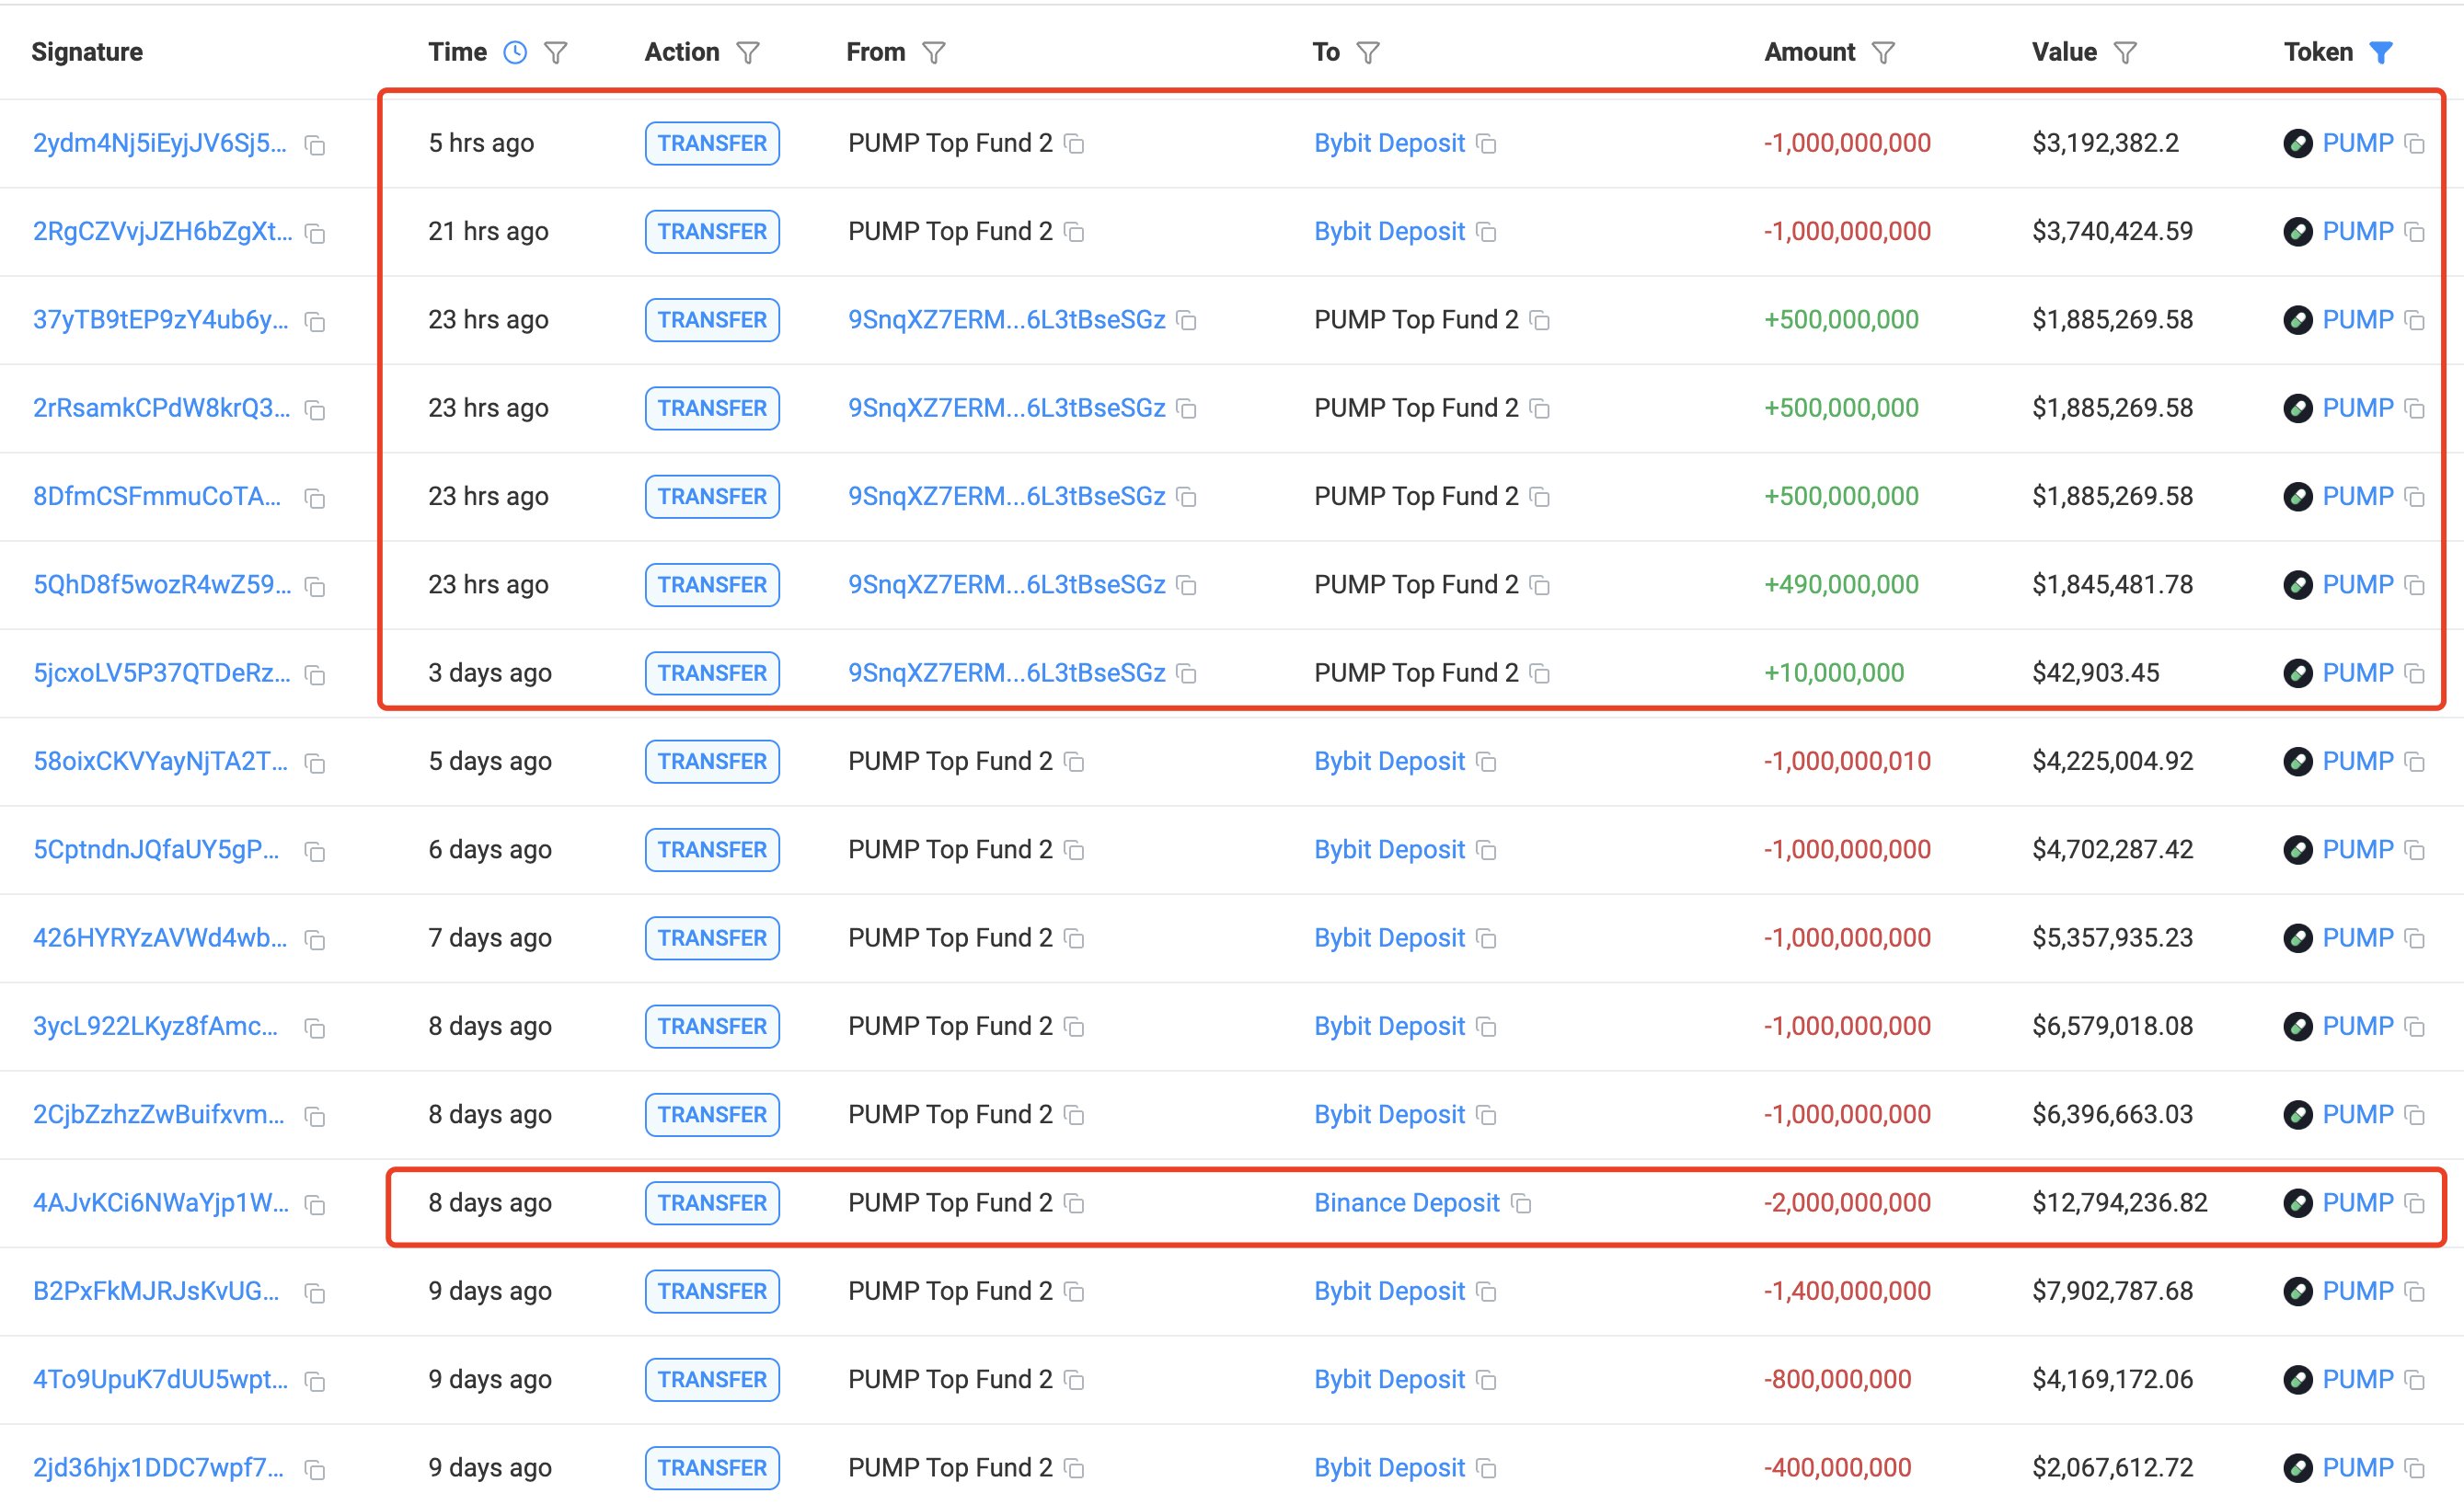Copy signature 5jcxoLV5P37QTDeRz...
This screenshot has height=1505, width=2464.
click(x=315, y=675)
